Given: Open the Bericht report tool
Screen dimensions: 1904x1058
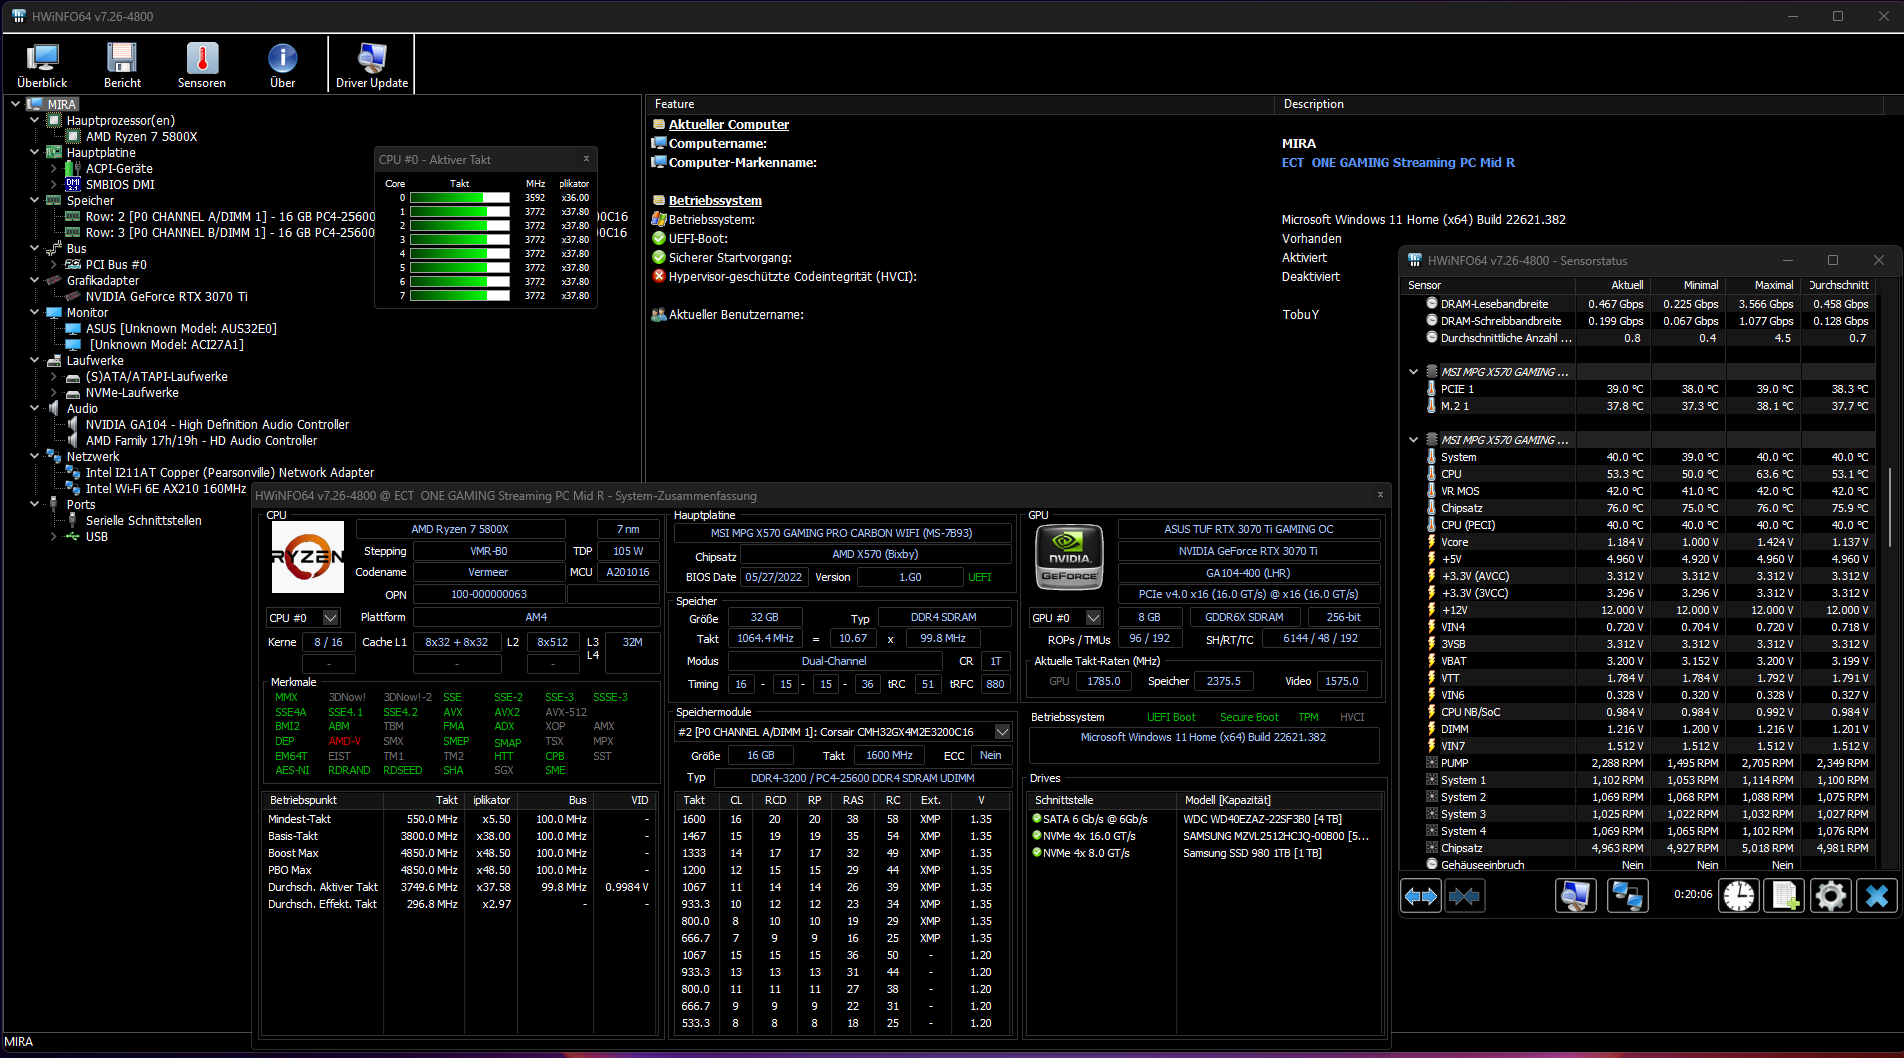Looking at the screenshot, I should pyautogui.click(x=122, y=66).
